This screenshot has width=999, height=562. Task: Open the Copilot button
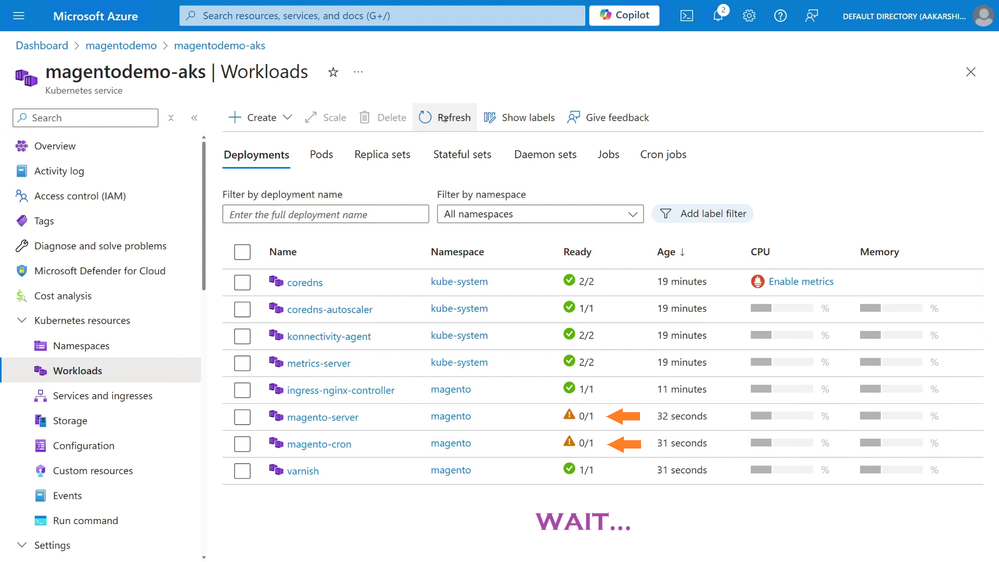624,15
